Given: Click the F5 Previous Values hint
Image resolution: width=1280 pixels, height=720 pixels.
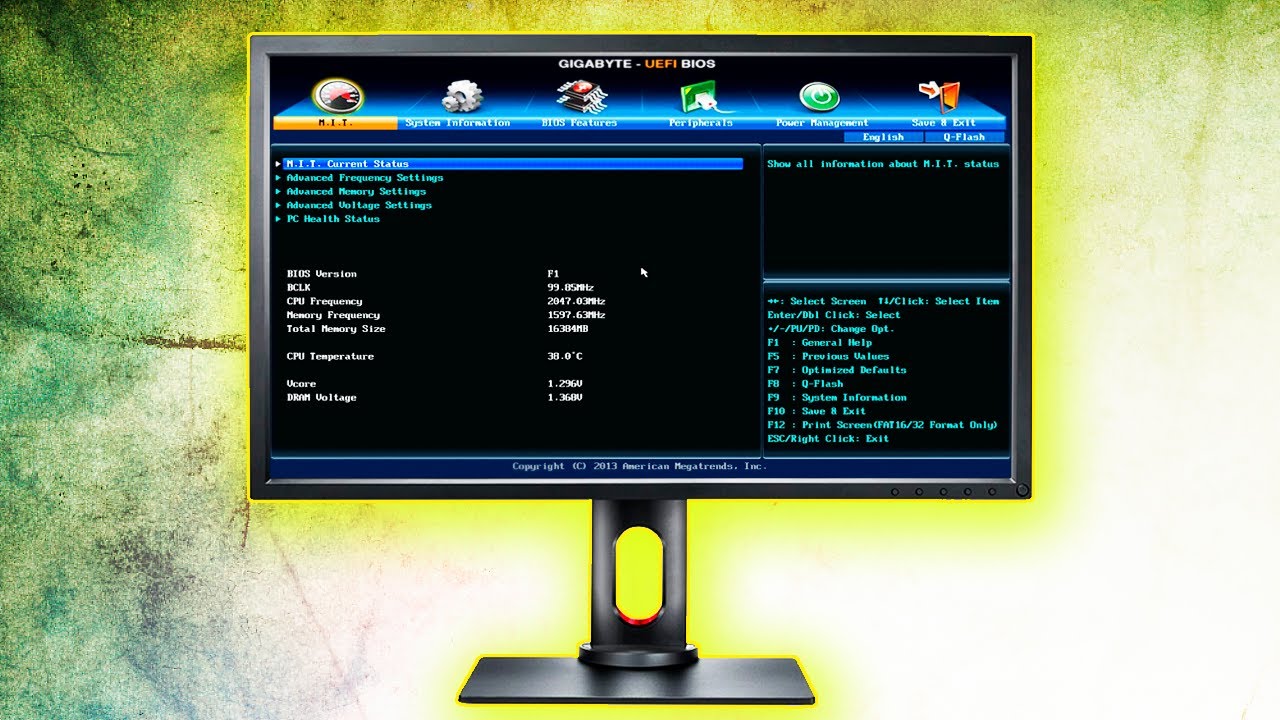Looking at the screenshot, I should pos(828,357).
